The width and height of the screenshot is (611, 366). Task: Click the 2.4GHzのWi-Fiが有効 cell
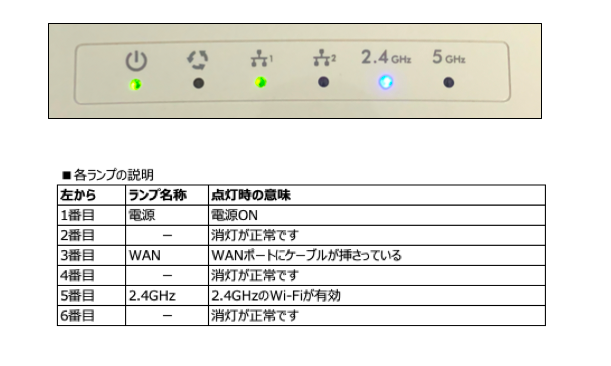pyautogui.click(x=377, y=296)
